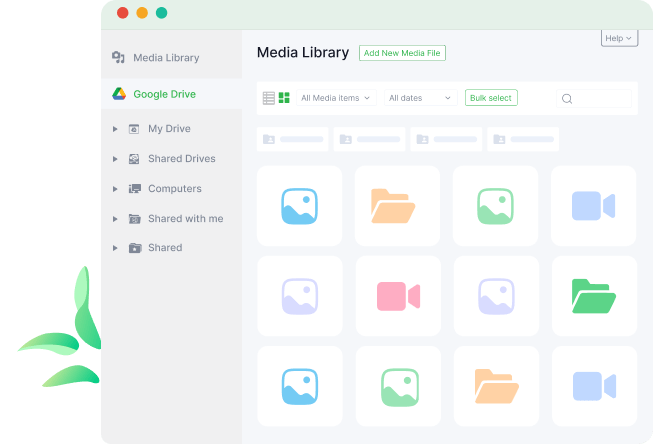This screenshot has width=654, height=445.
Task: Click the magnifier search icon
Action: [x=567, y=99]
